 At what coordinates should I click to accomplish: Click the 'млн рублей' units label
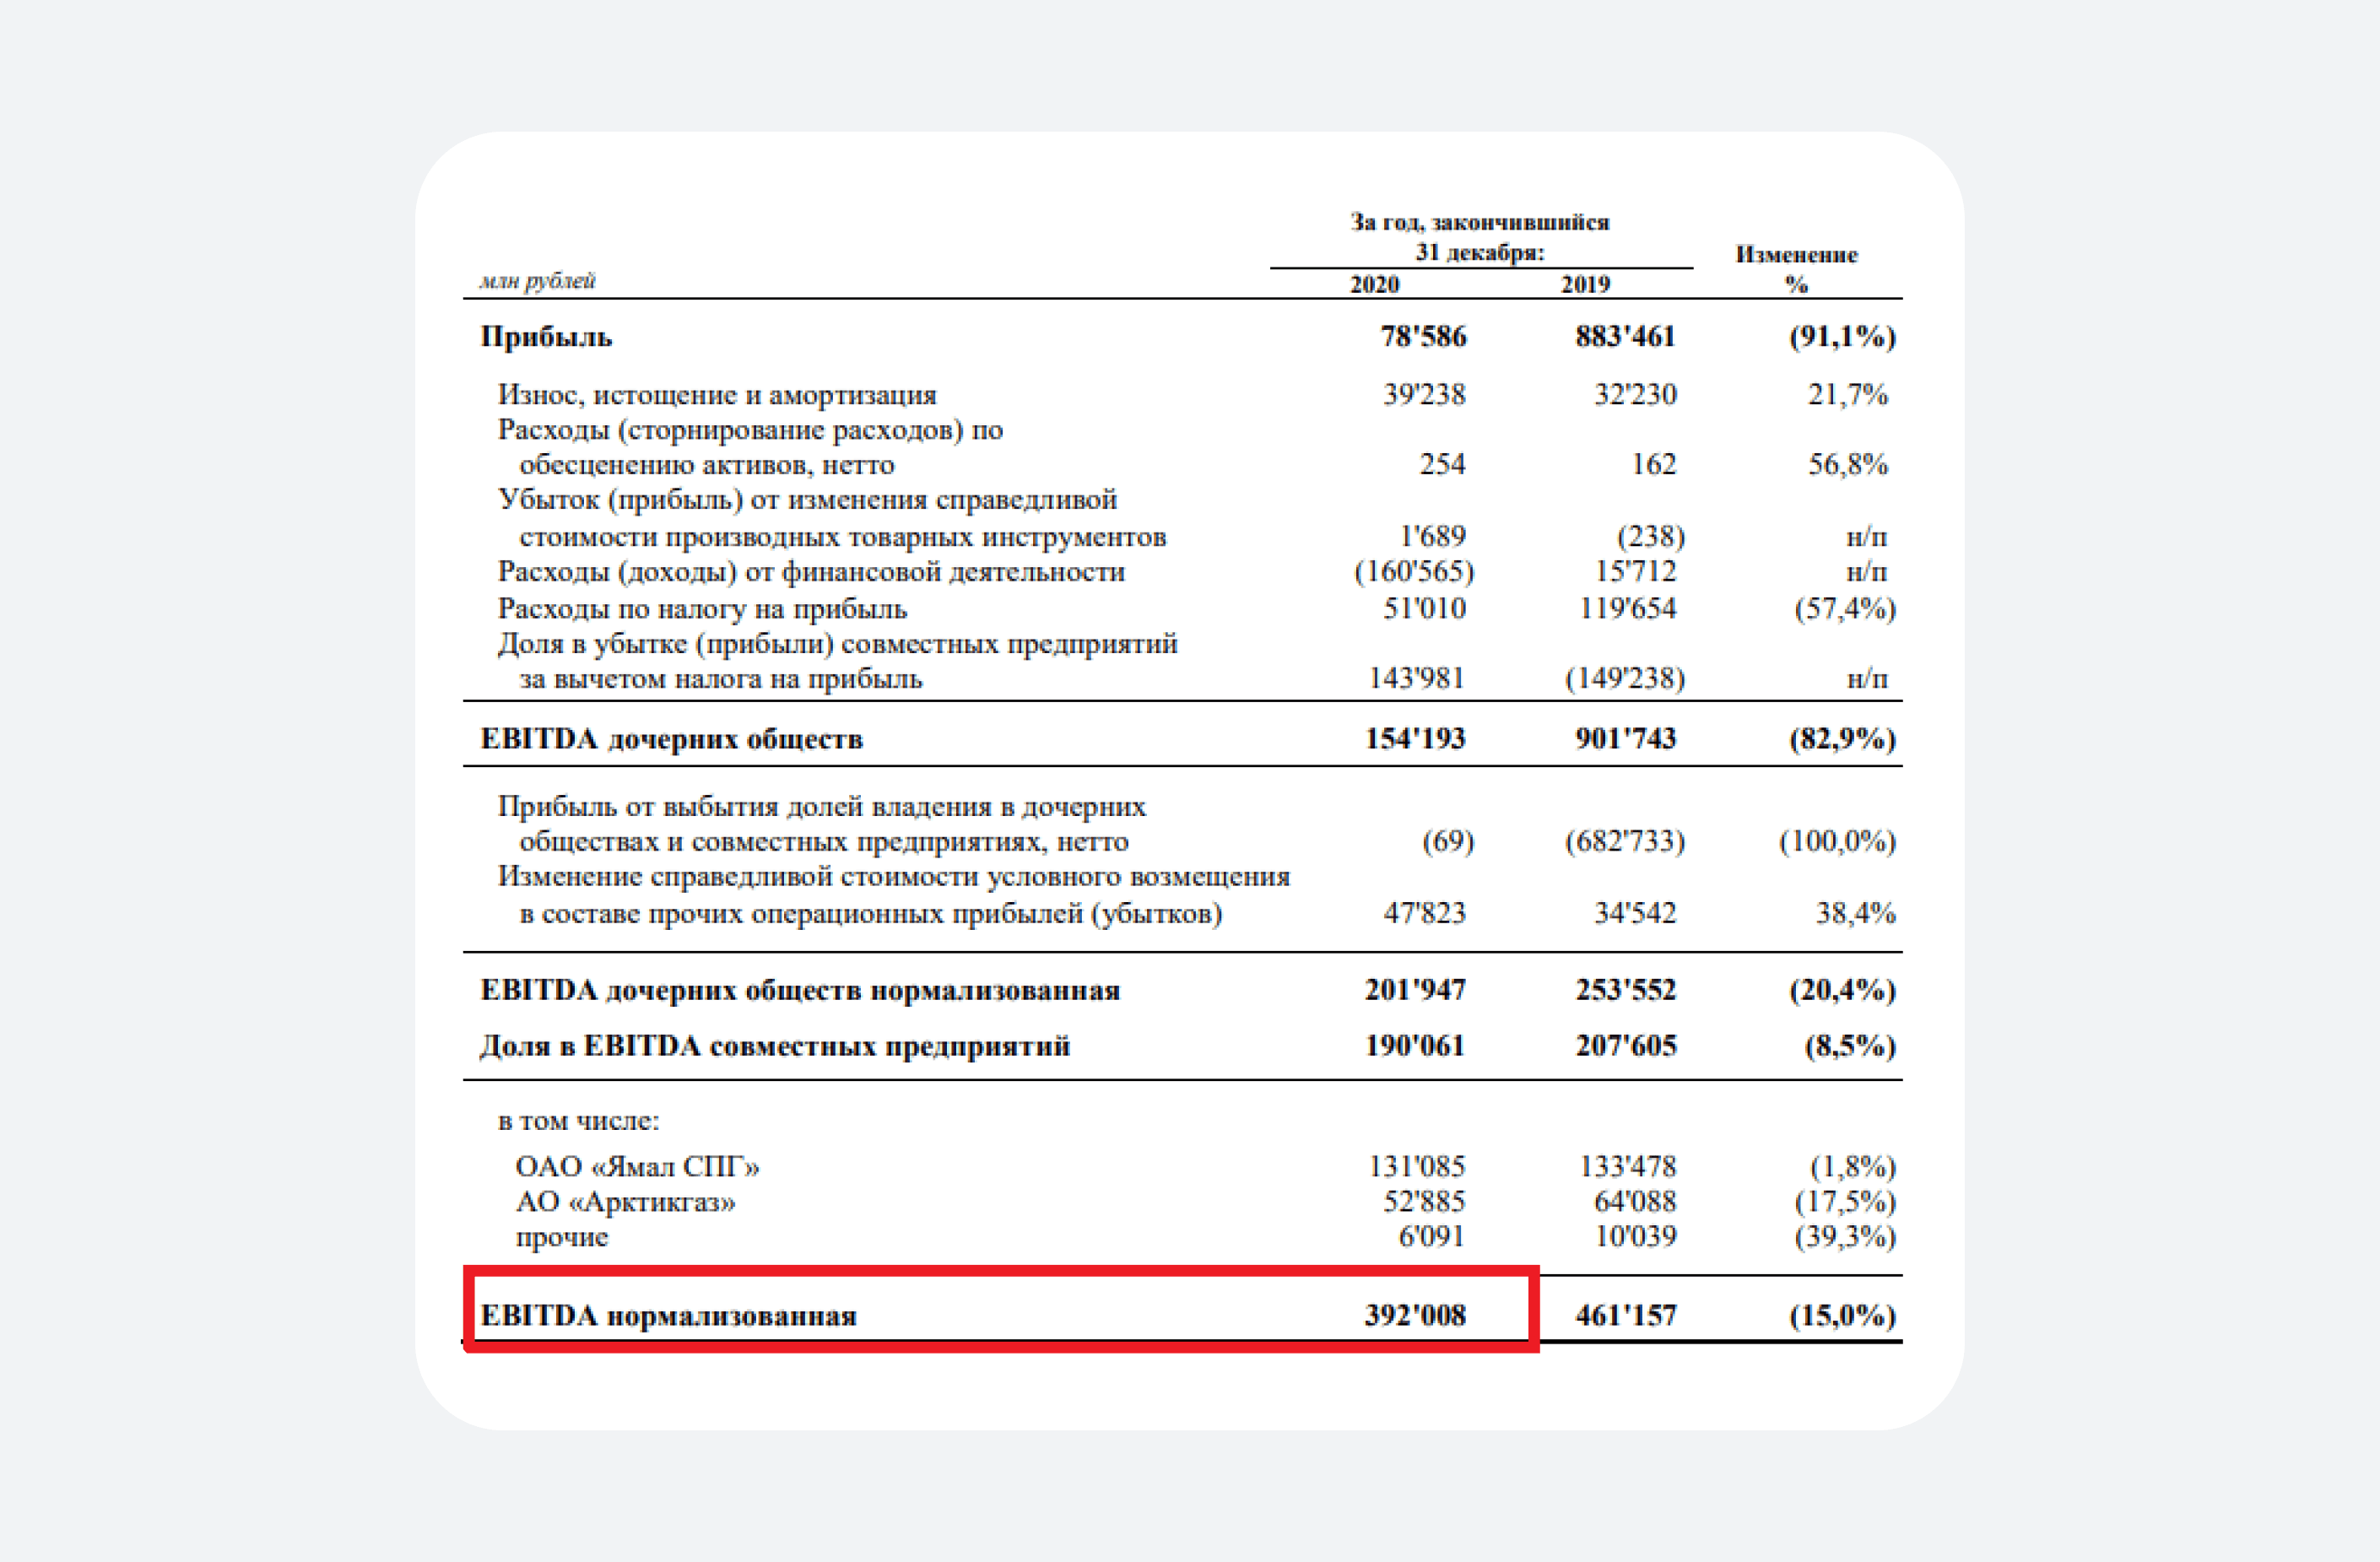[x=537, y=281]
